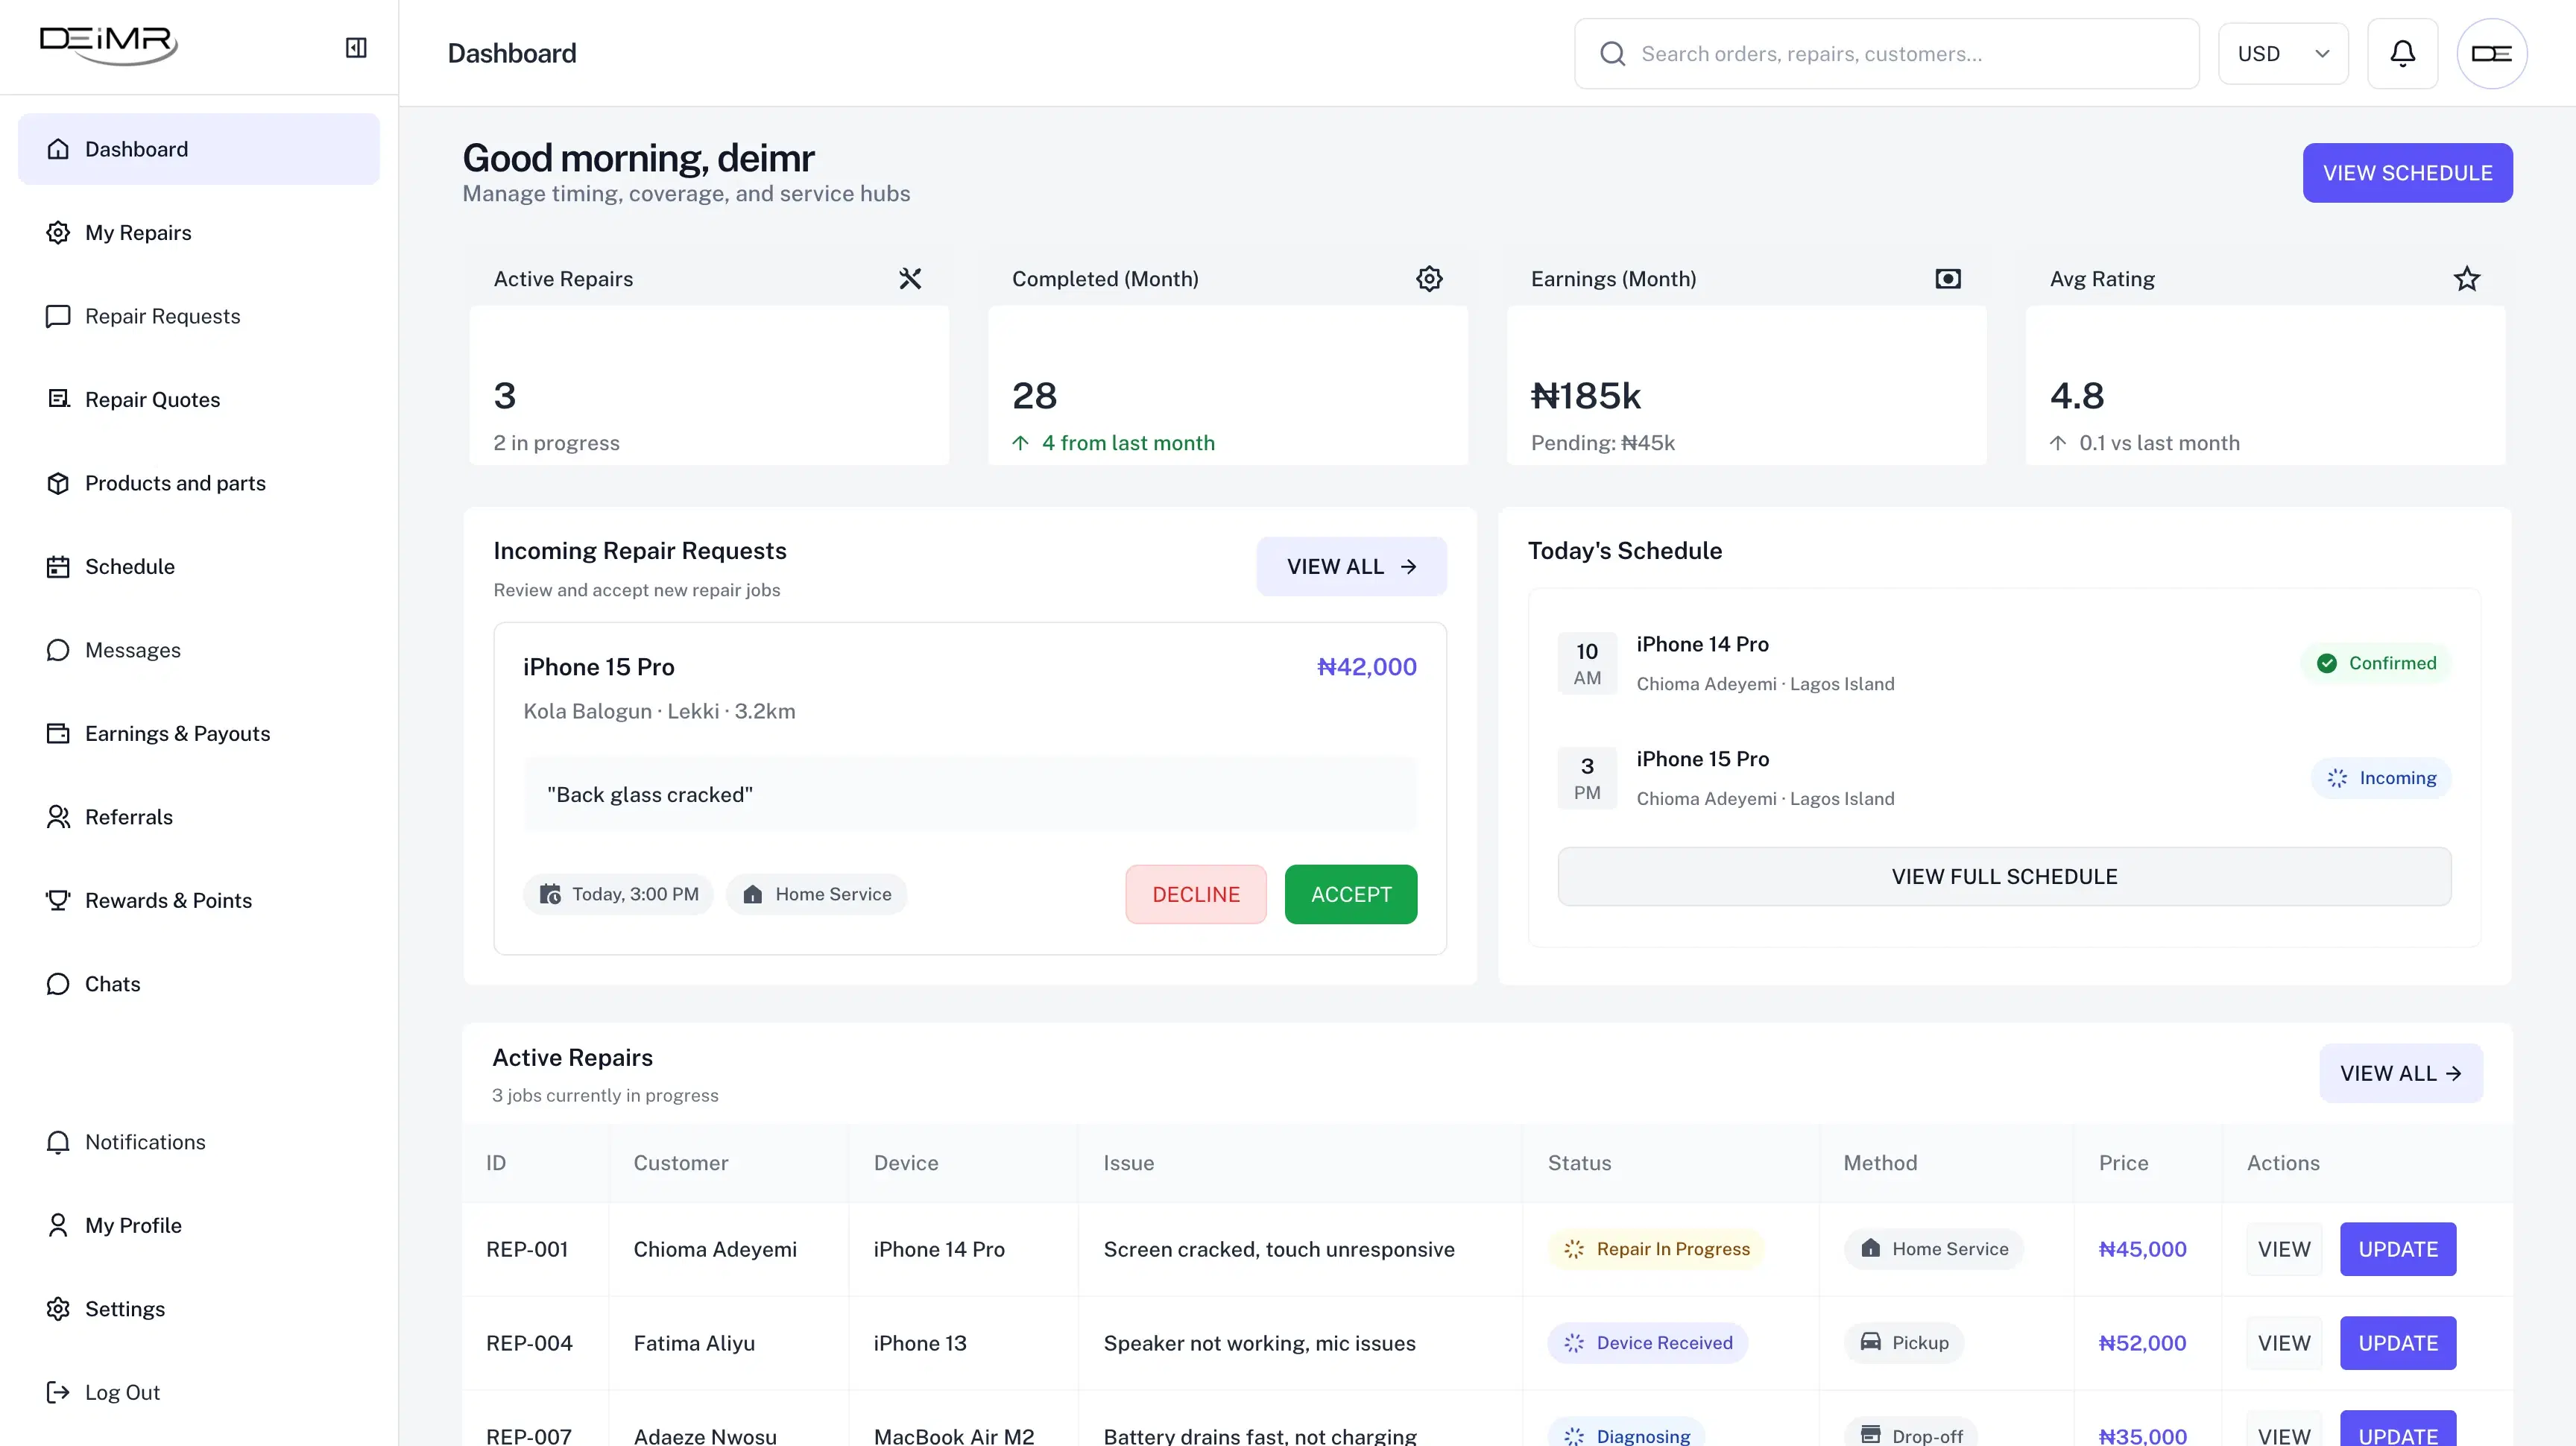The width and height of the screenshot is (2576, 1446).
Task: Update repair REP-004
Action: (2398, 1343)
